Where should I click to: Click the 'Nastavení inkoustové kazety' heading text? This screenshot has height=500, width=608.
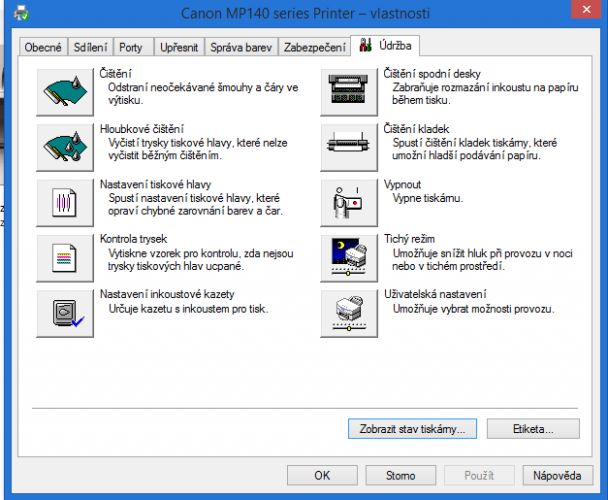(x=167, y=294)
